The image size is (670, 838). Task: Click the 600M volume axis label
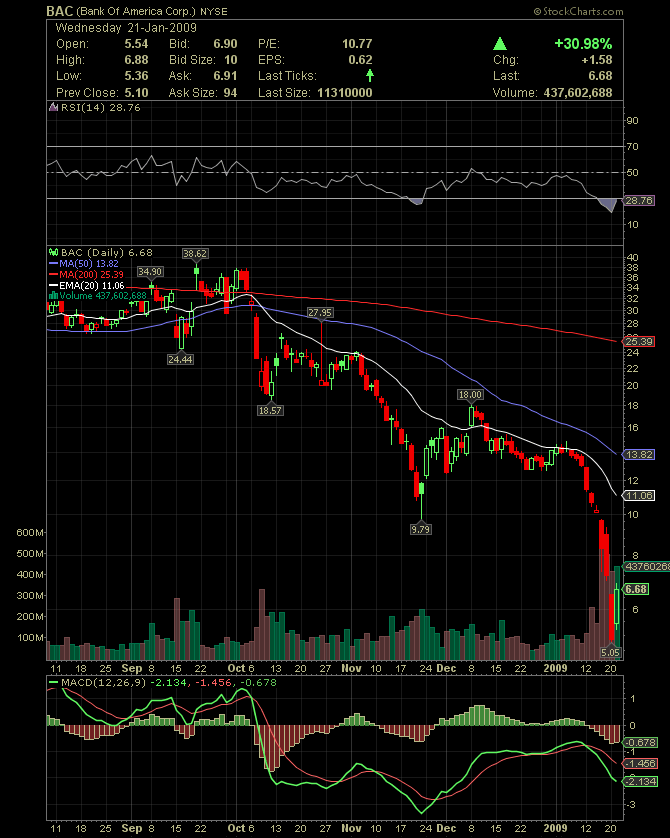pos(30,532)
